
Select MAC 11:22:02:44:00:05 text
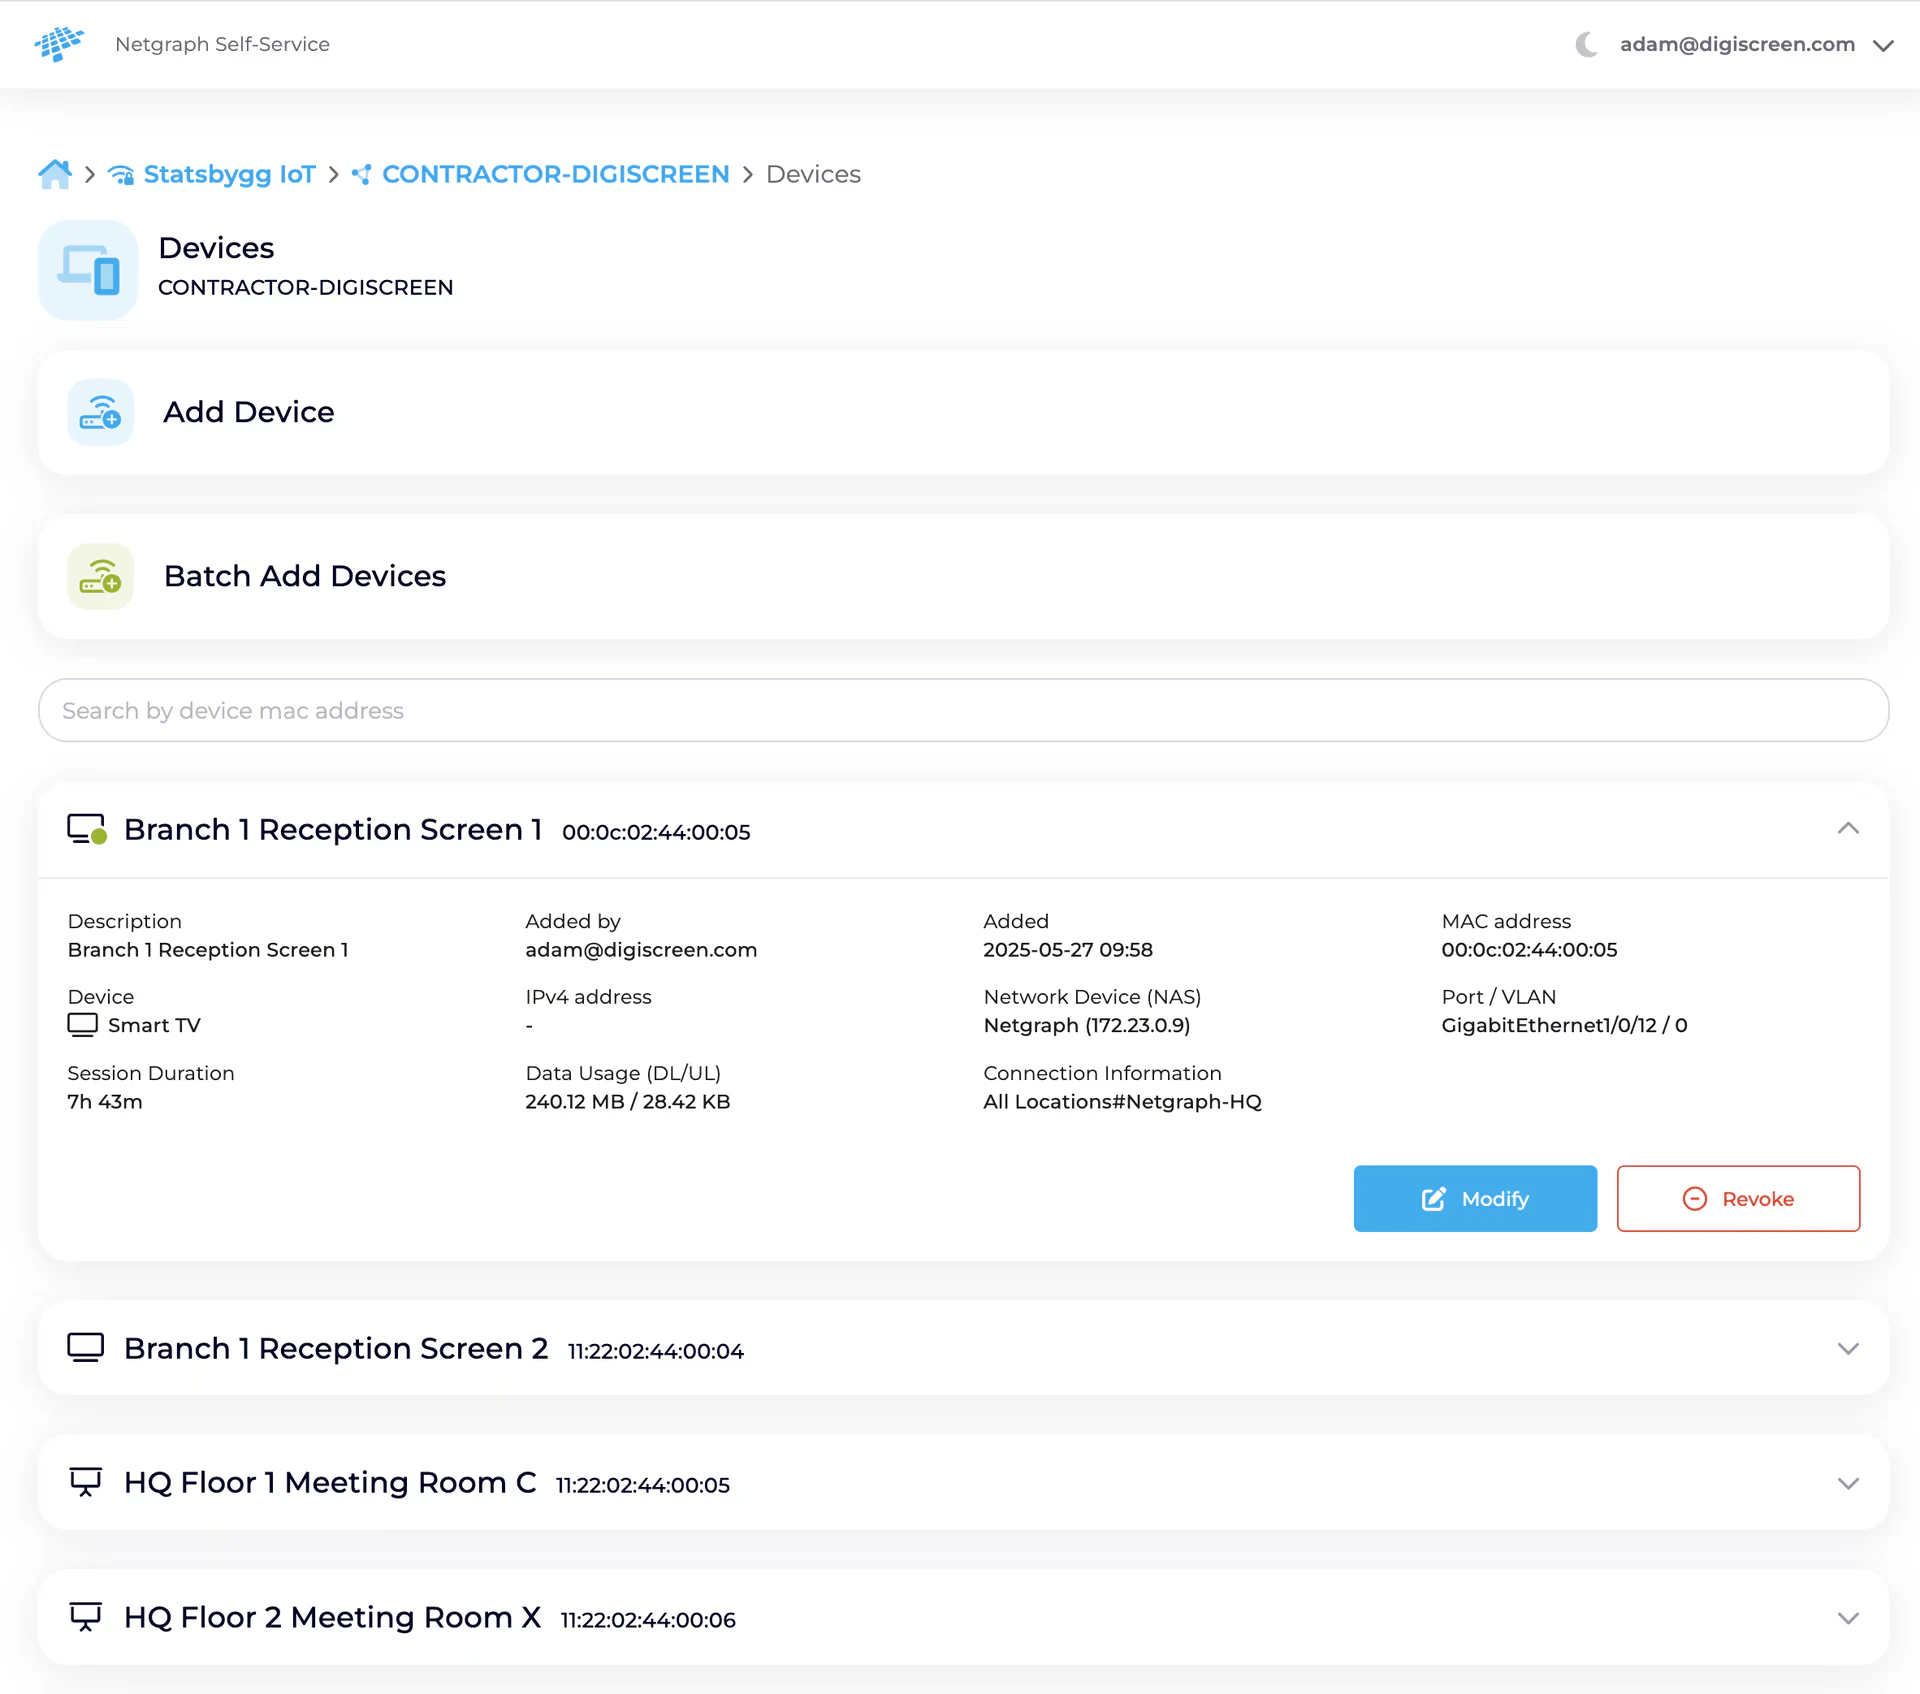pos(643,1485)
